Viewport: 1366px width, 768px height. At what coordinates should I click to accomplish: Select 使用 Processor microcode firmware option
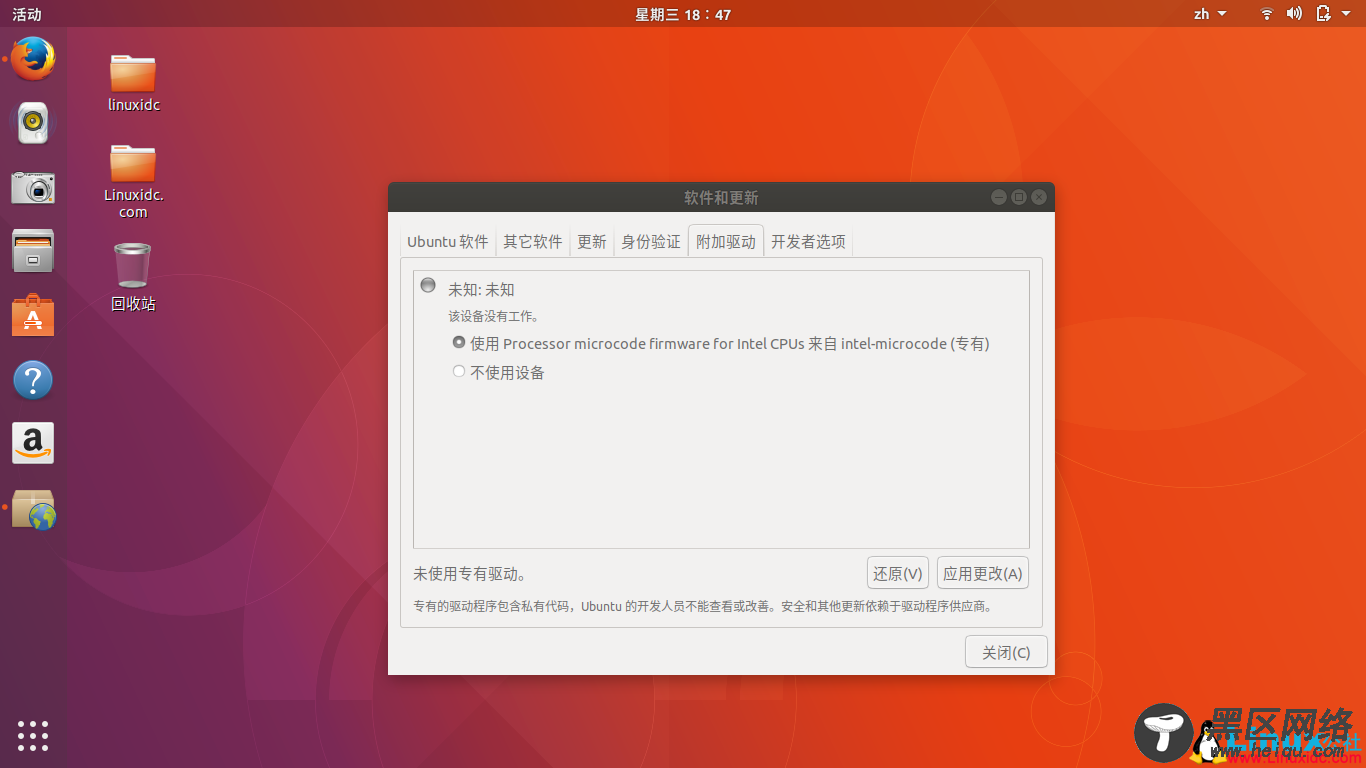[721, 343]
